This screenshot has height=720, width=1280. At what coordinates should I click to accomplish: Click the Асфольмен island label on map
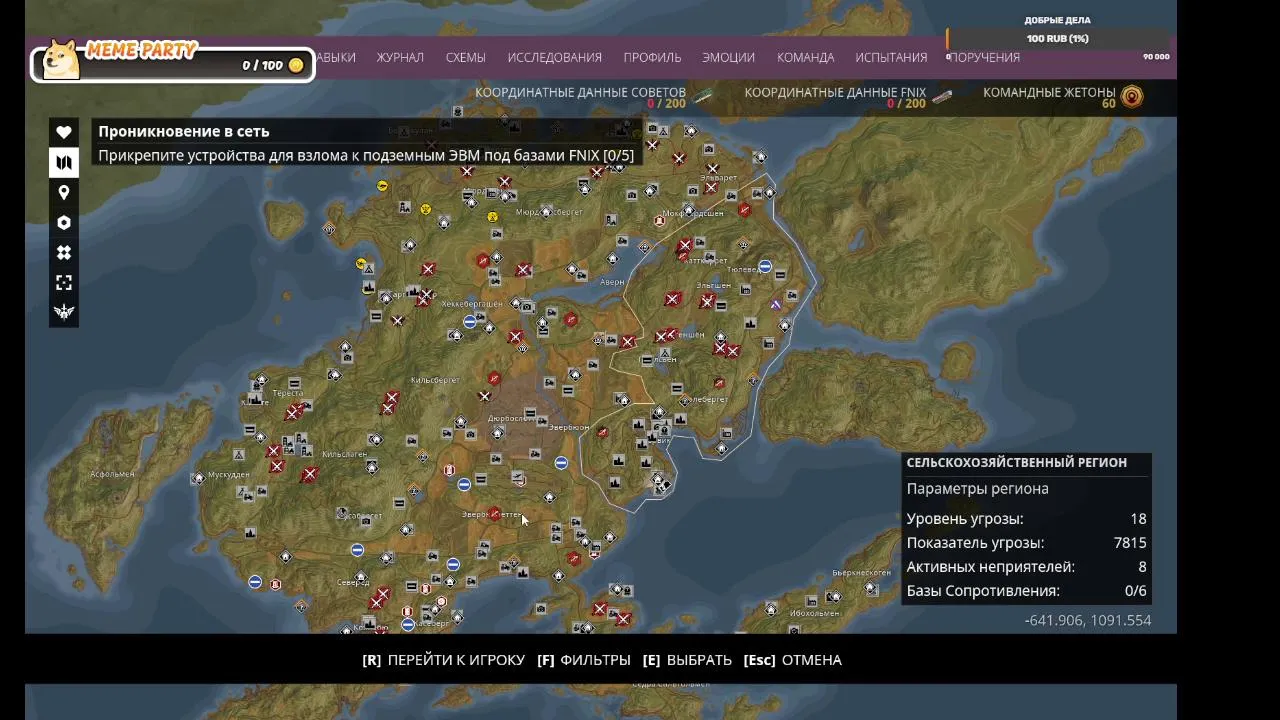click(112, 474)
